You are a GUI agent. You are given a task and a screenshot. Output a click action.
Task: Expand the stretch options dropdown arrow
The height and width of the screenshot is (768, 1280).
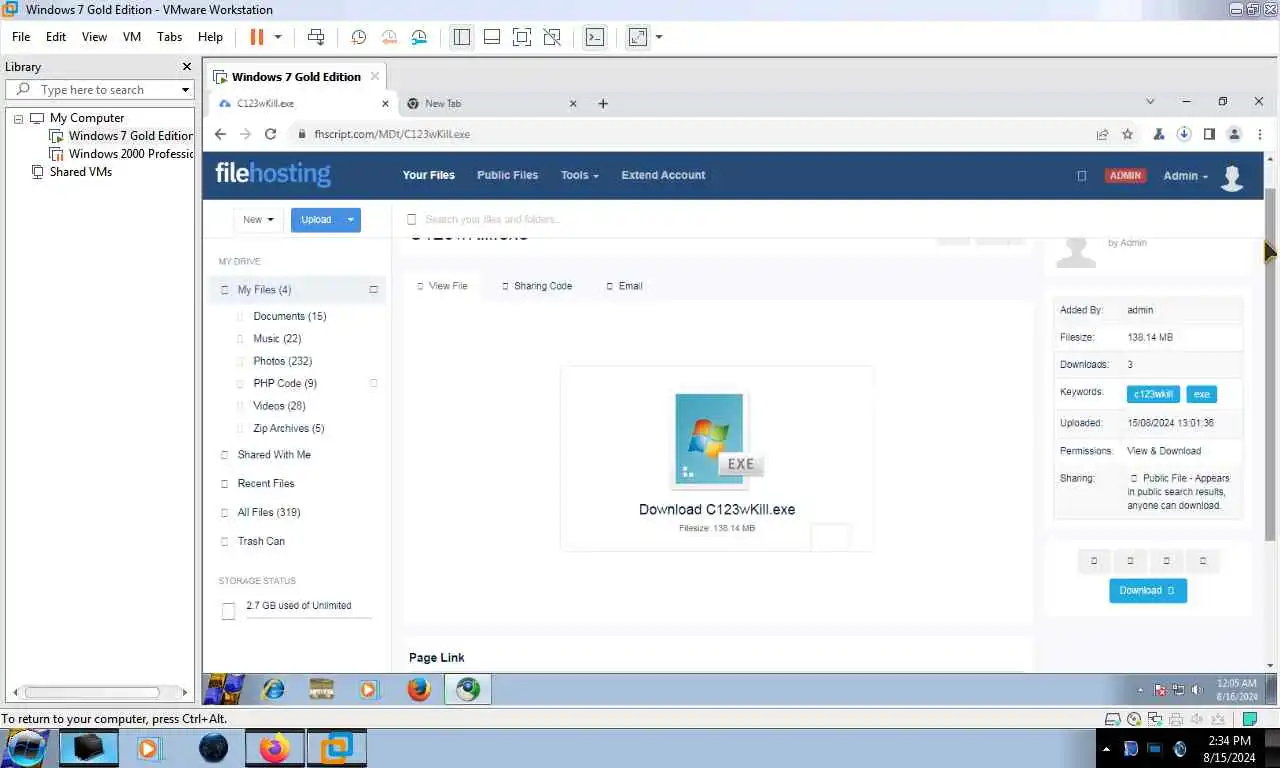[x=659, y=37]
